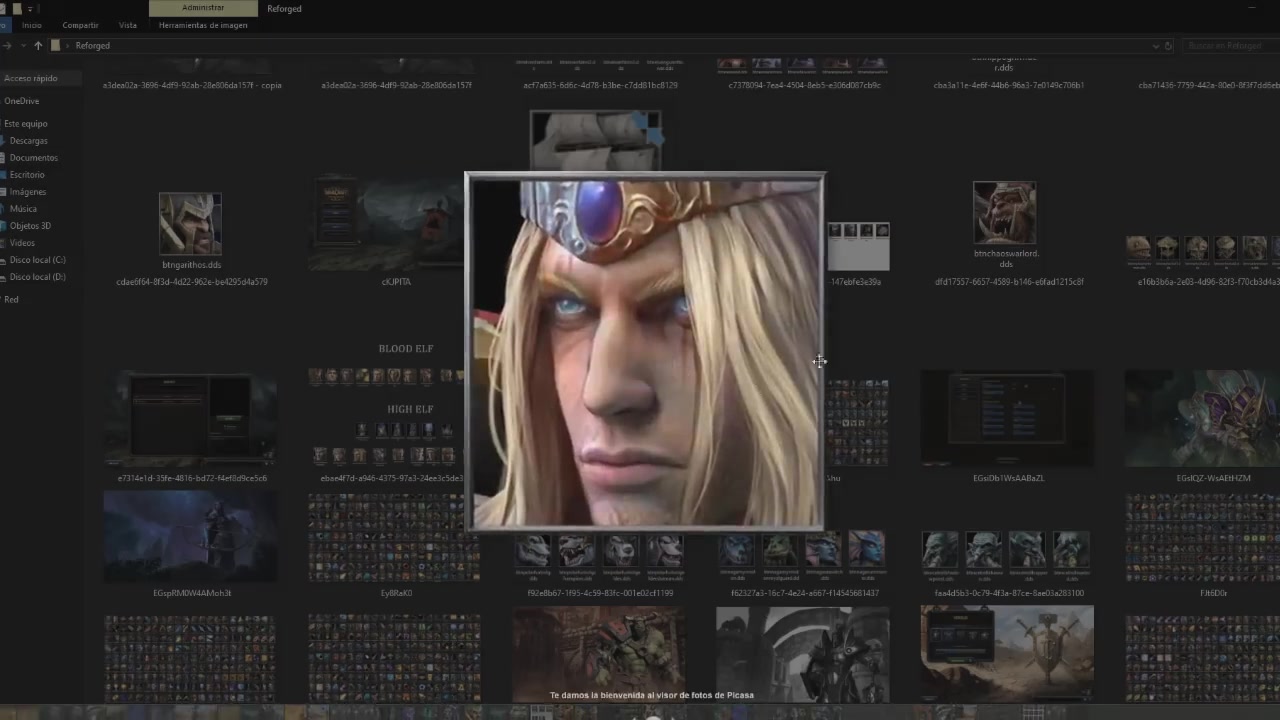
Task: Click the forward navigation arrow in Explorer
Action: tap(7, 46)
